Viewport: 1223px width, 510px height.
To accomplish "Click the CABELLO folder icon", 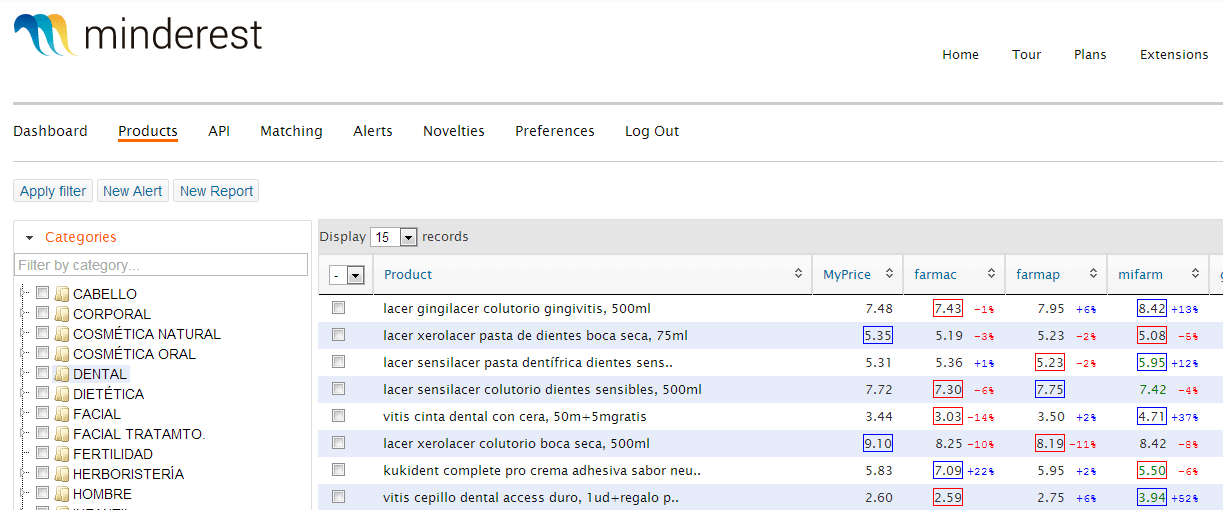I will [62, 294].
